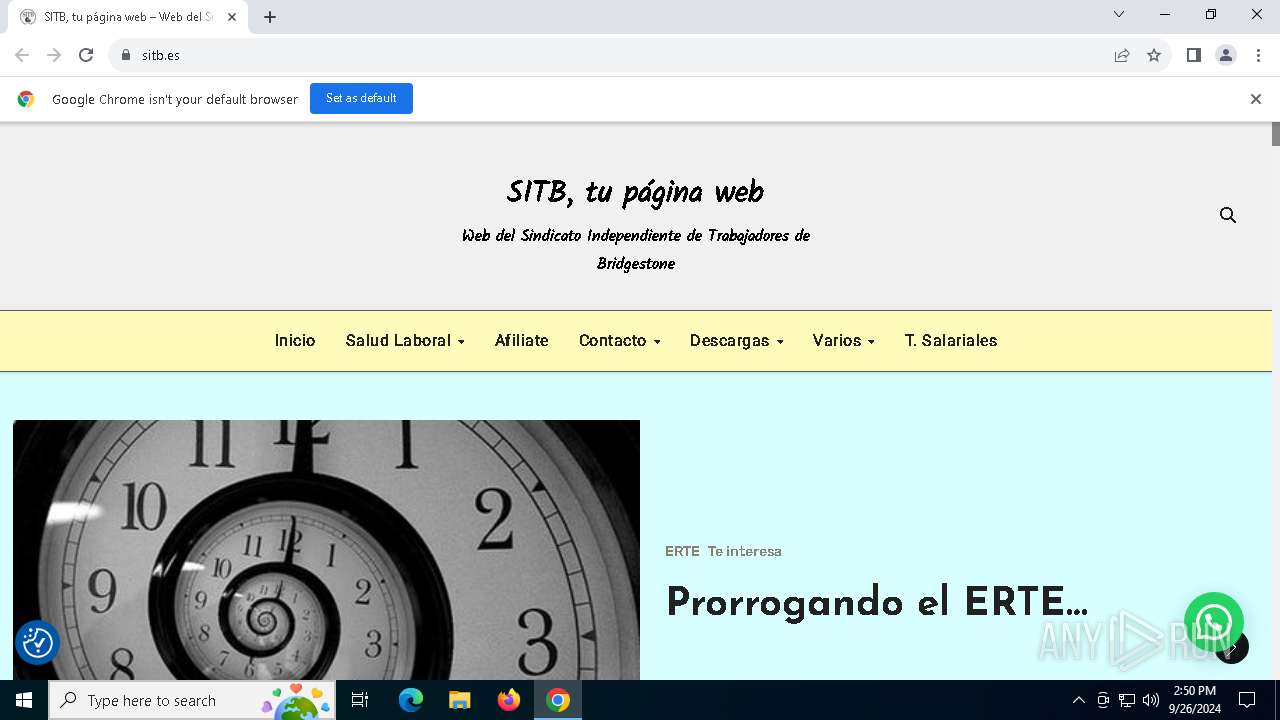Click the browser forward arrow
This screenshot has height=720, width=1280.
[x=54, y=55]
